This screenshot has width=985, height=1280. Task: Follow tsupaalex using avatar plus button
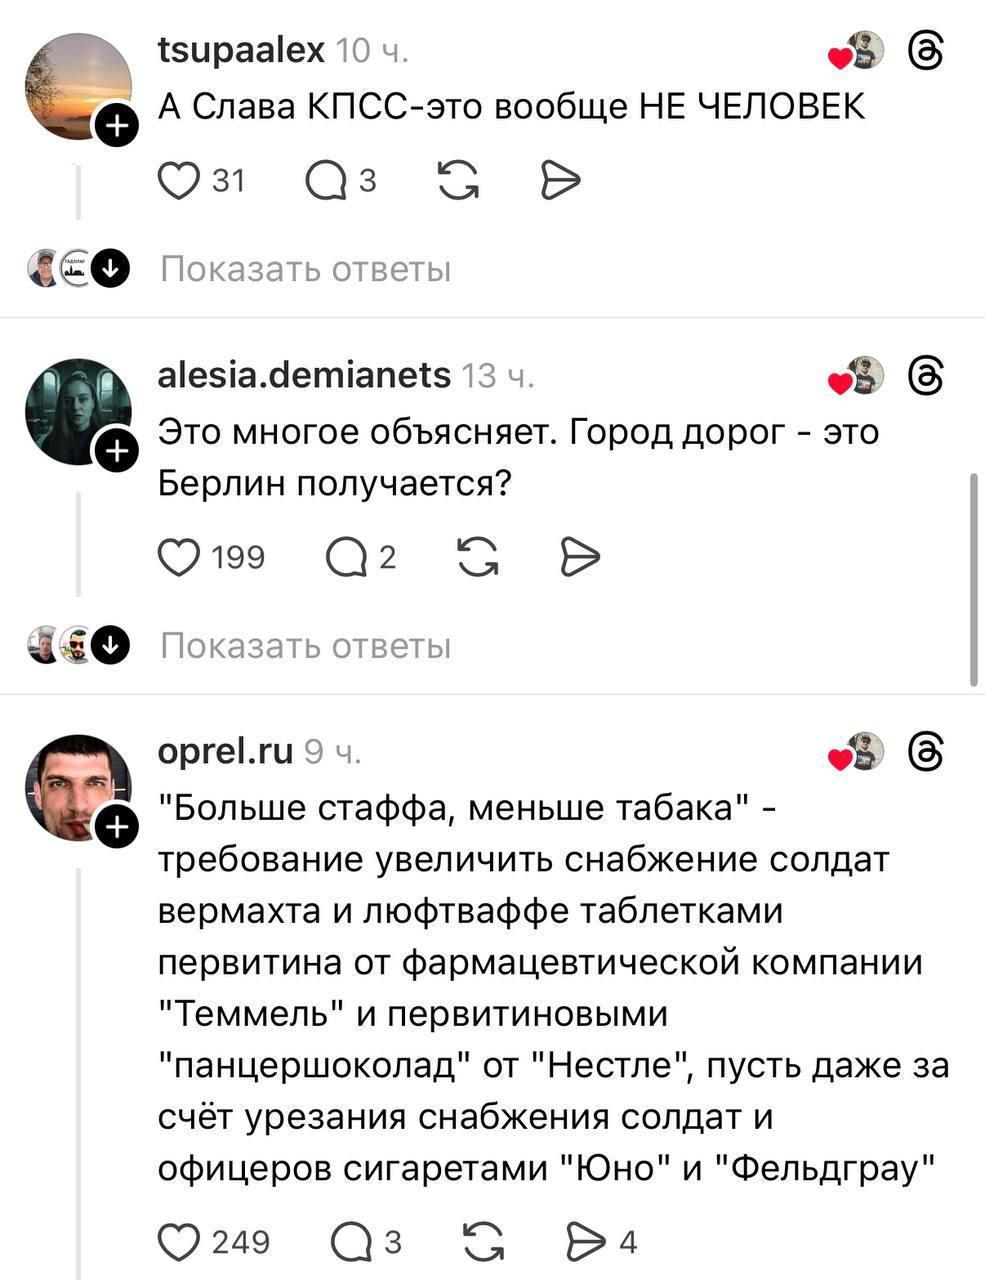coord(116,126)
